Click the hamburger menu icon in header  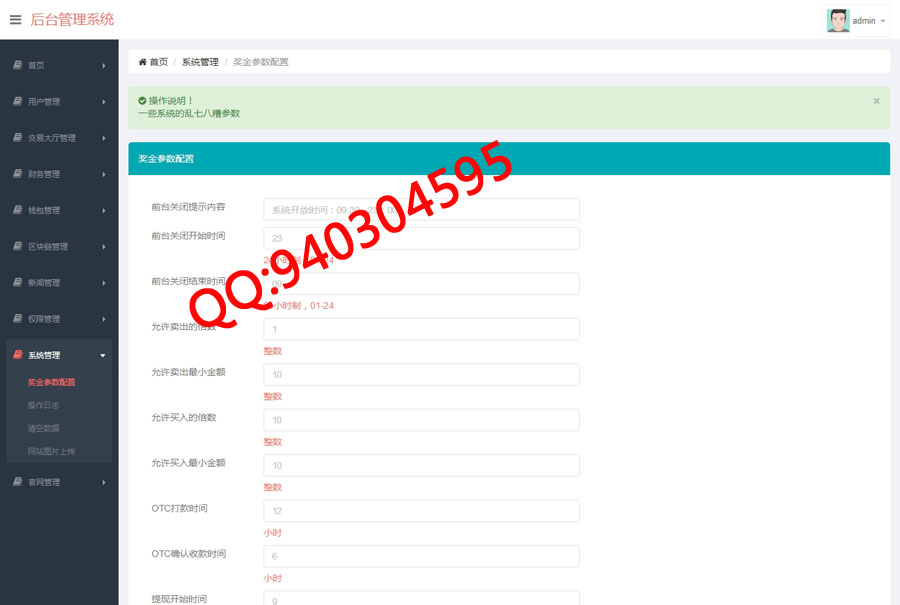tap(15, 20)
